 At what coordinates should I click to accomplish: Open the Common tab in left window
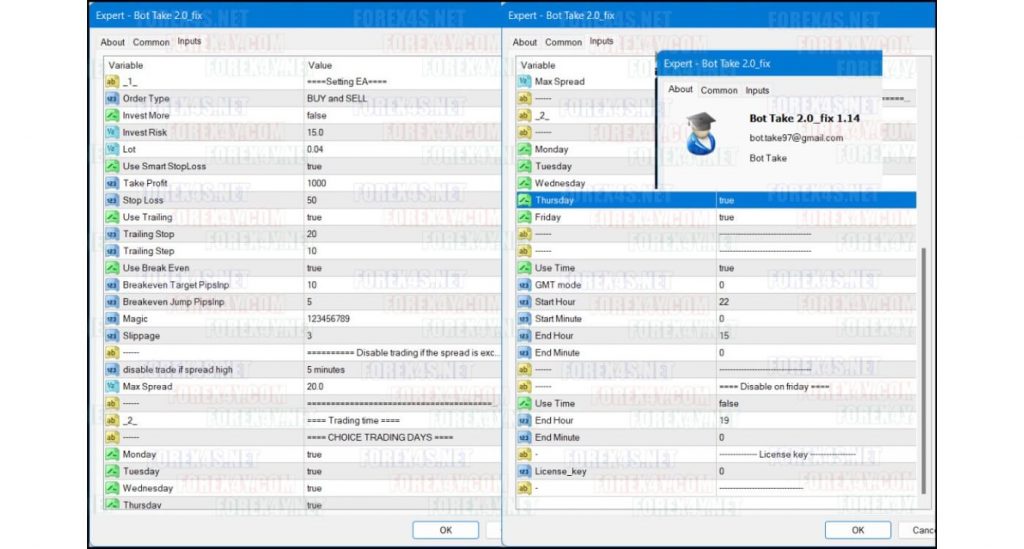pyautogui.click(x=151, y=42)
